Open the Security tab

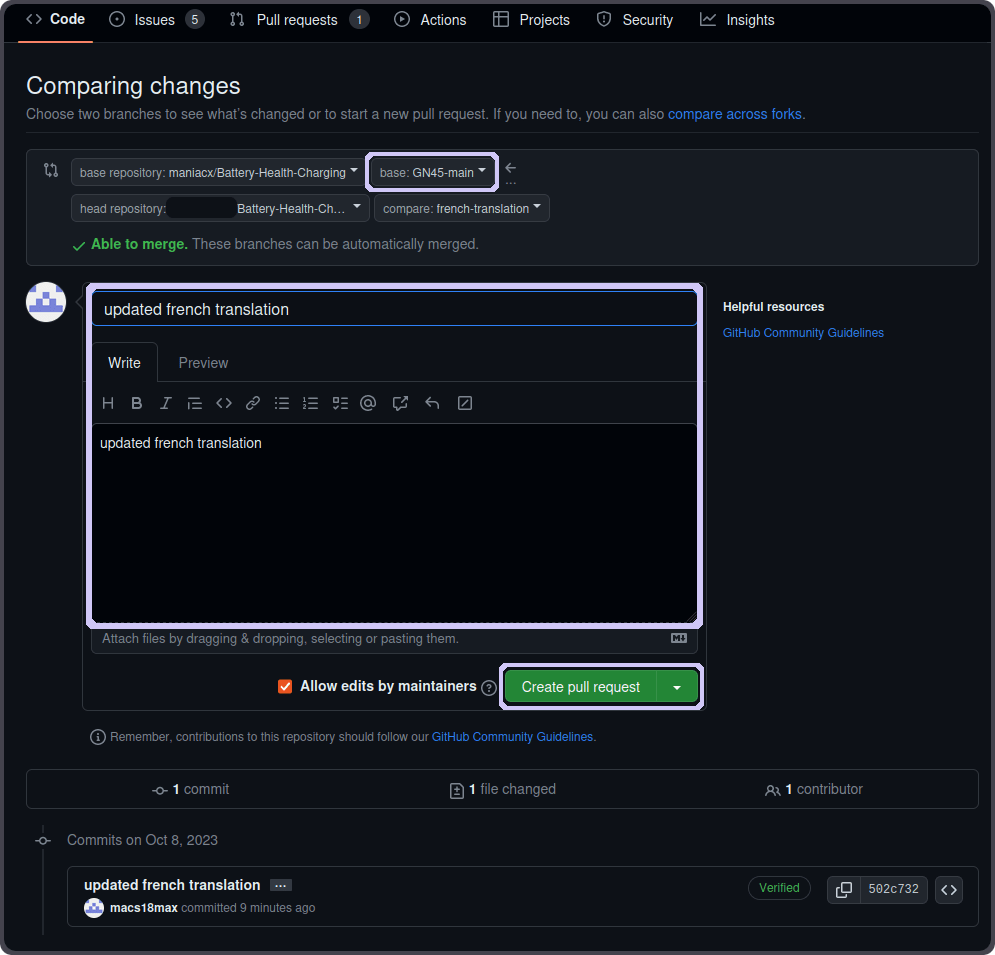(x=635, y=20)
